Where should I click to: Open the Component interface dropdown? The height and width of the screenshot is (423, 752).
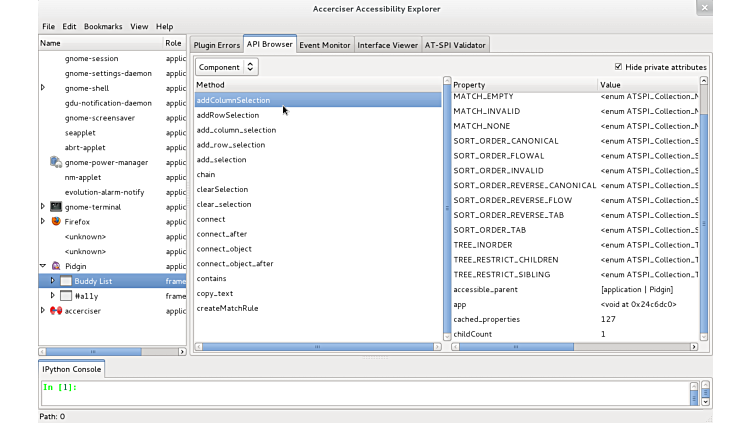tap(227, 67)
